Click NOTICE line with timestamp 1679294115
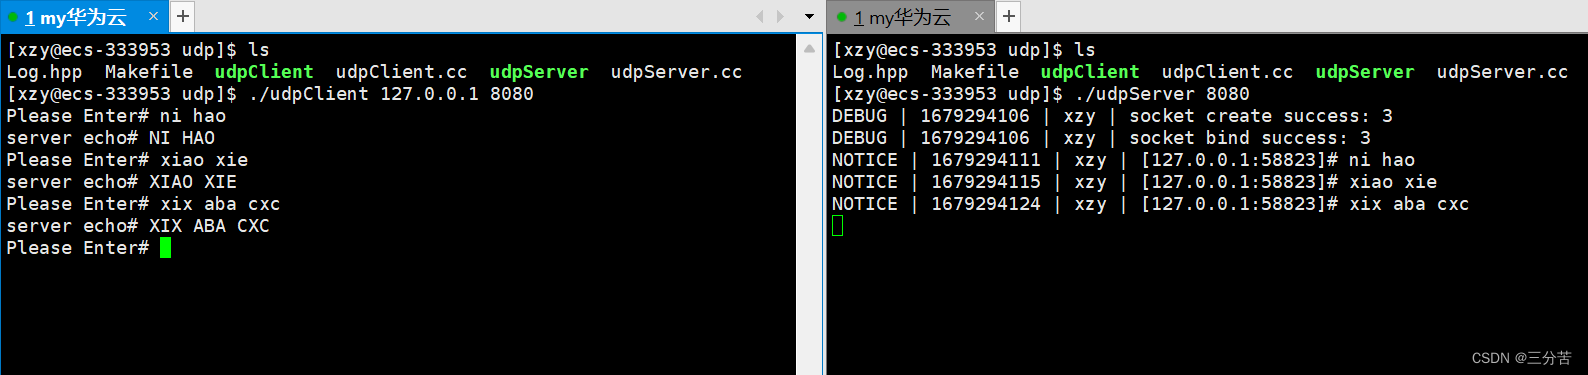This screenshot has width=1588, height=375. tap(1134, 182)
